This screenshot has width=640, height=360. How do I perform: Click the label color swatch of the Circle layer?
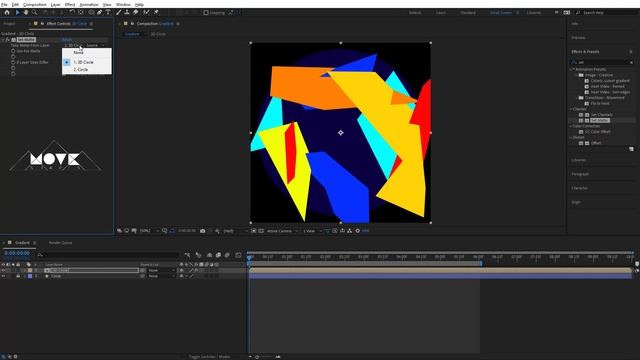[x=30, y=276]
